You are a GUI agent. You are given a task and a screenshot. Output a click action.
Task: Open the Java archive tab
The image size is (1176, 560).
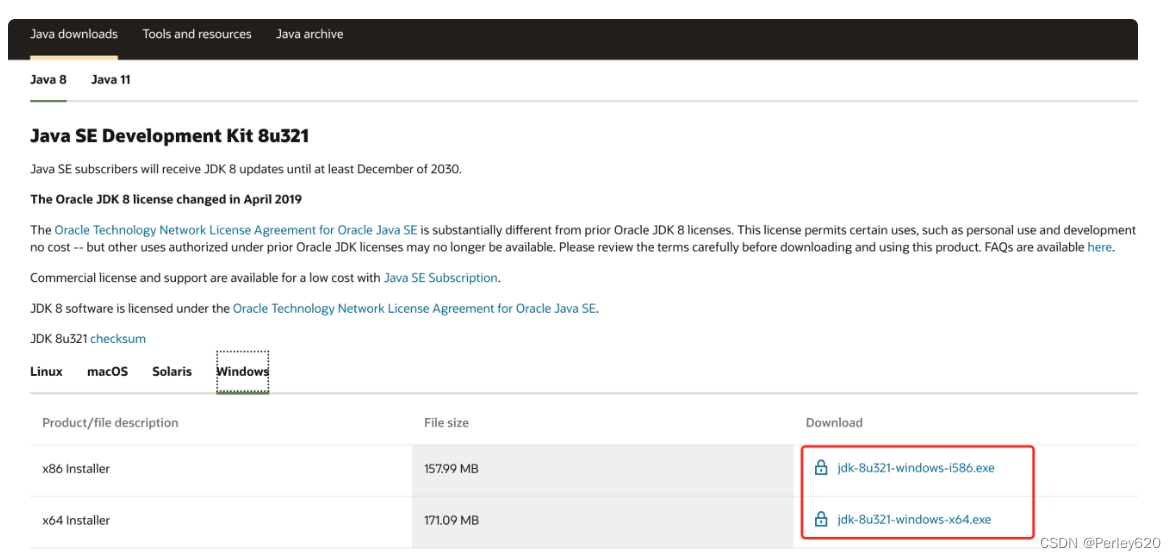click(x=309, y=34)
